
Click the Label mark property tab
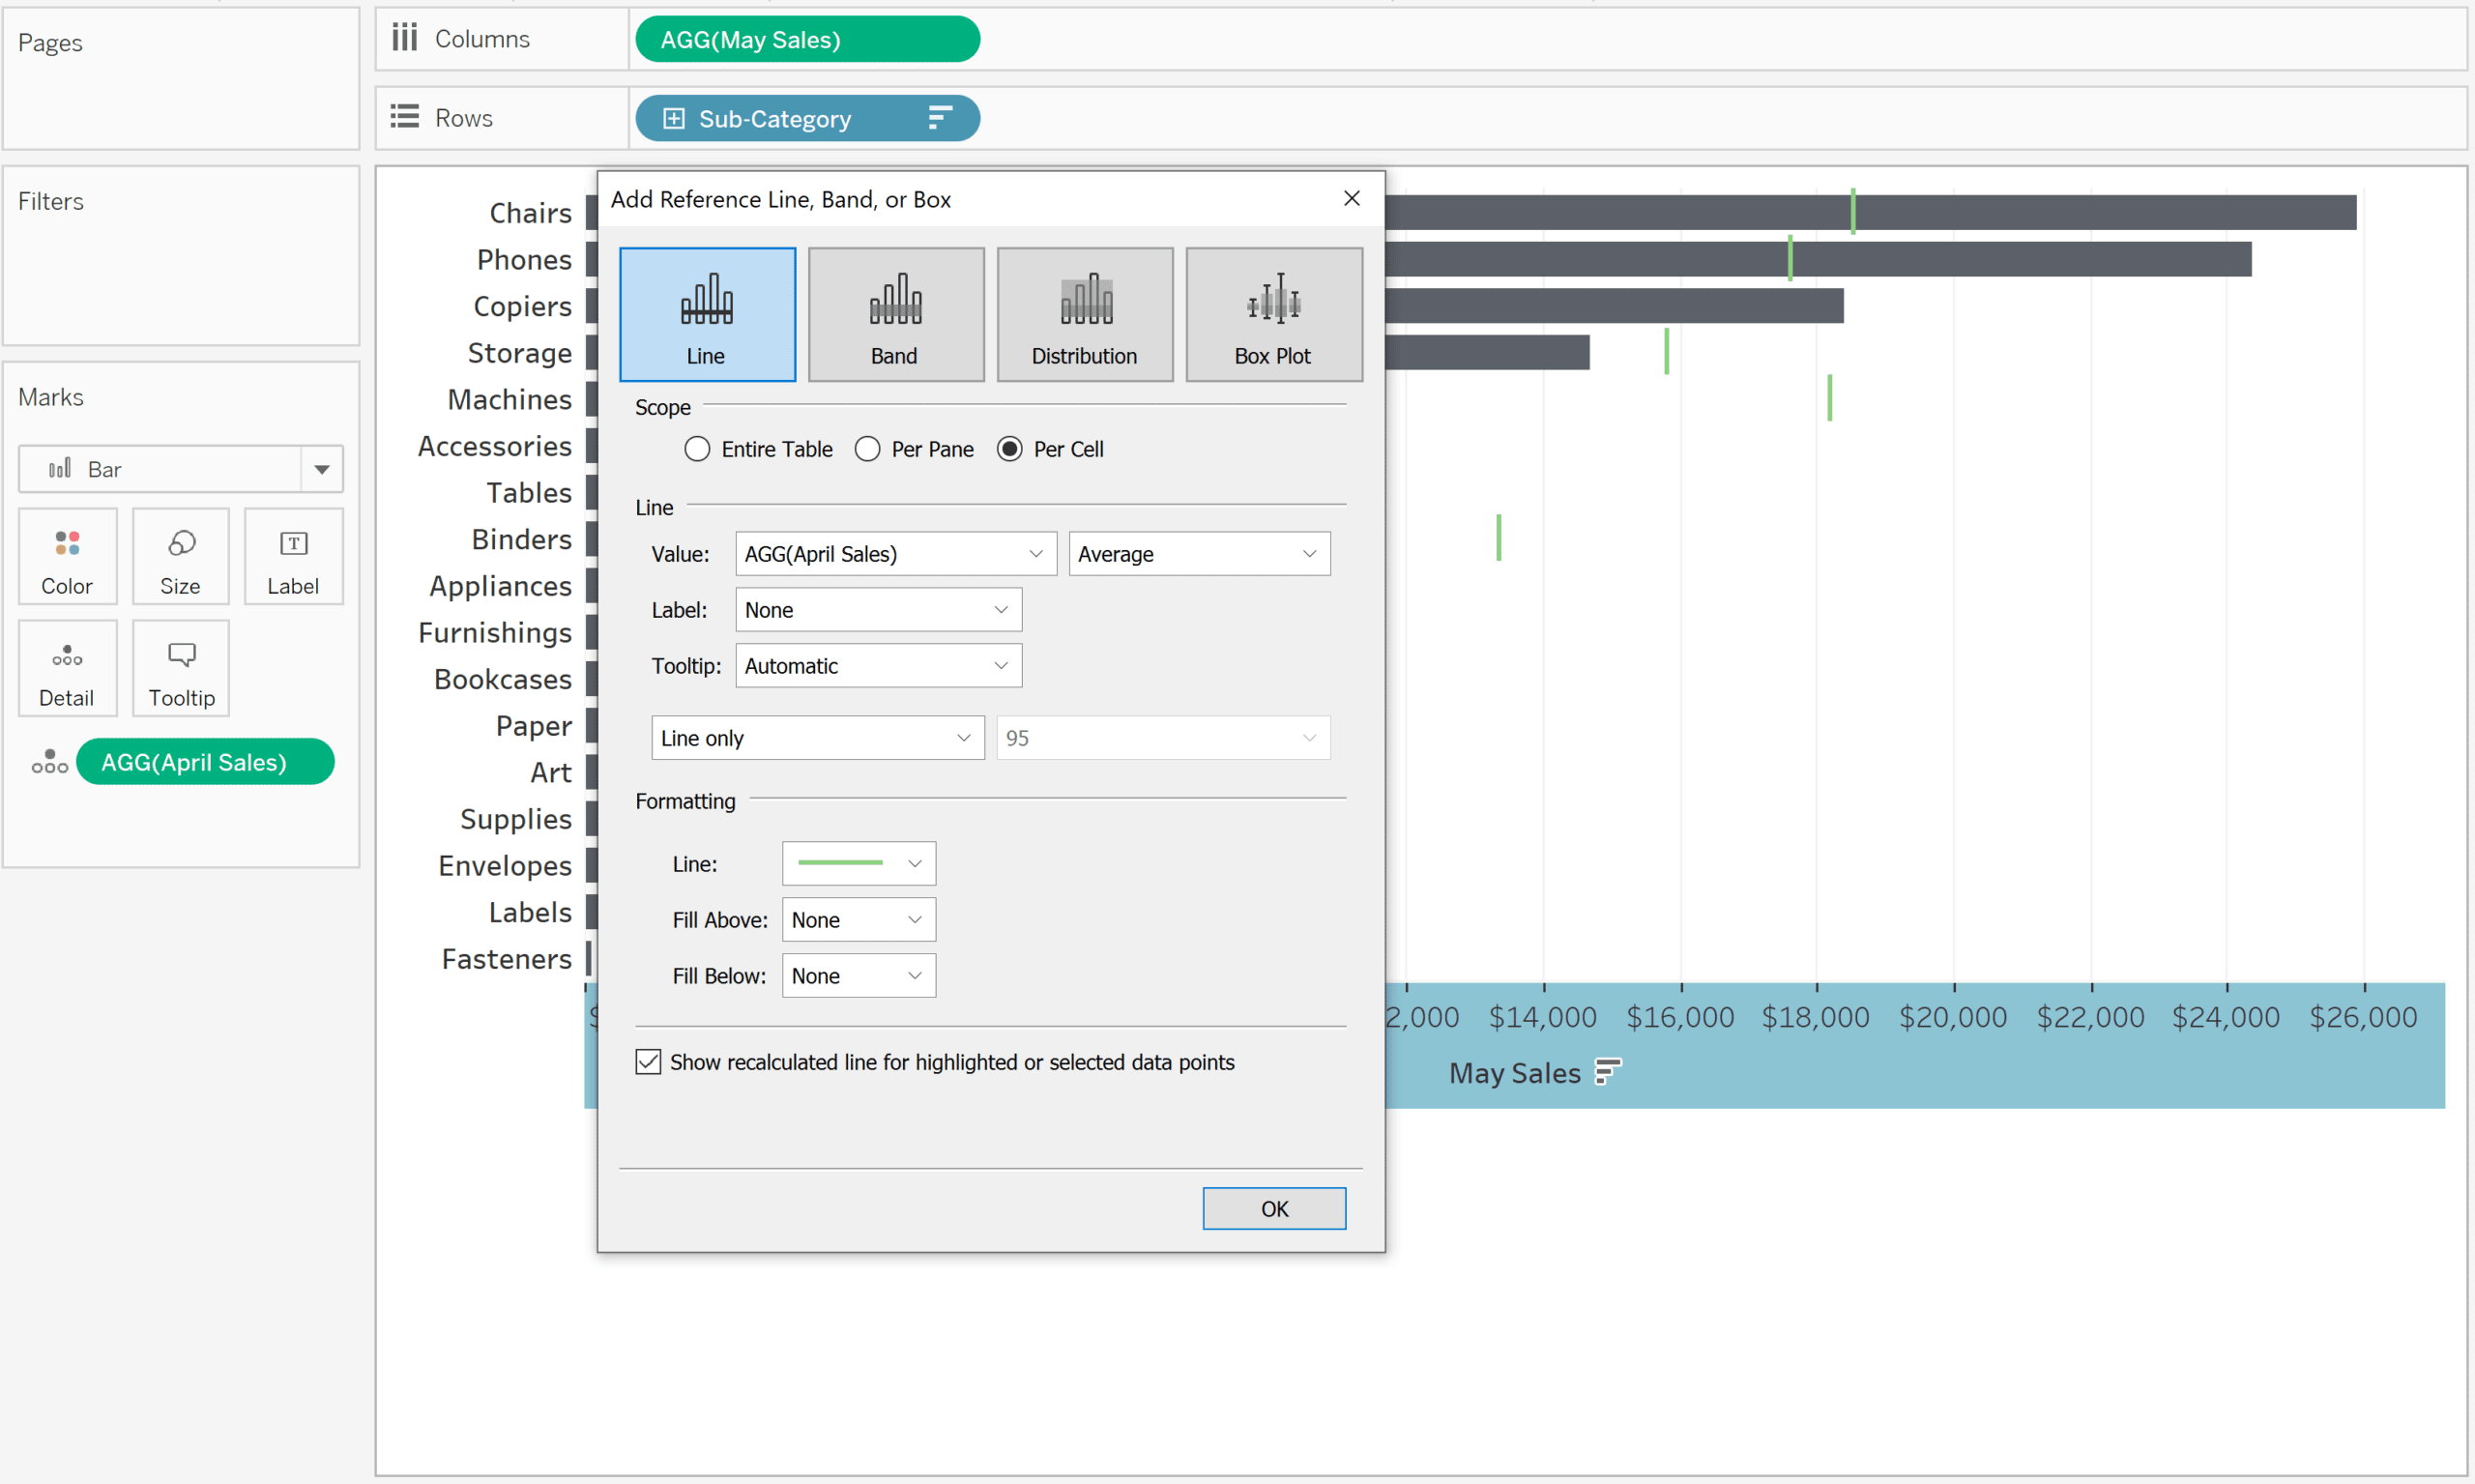pos(291,560)
